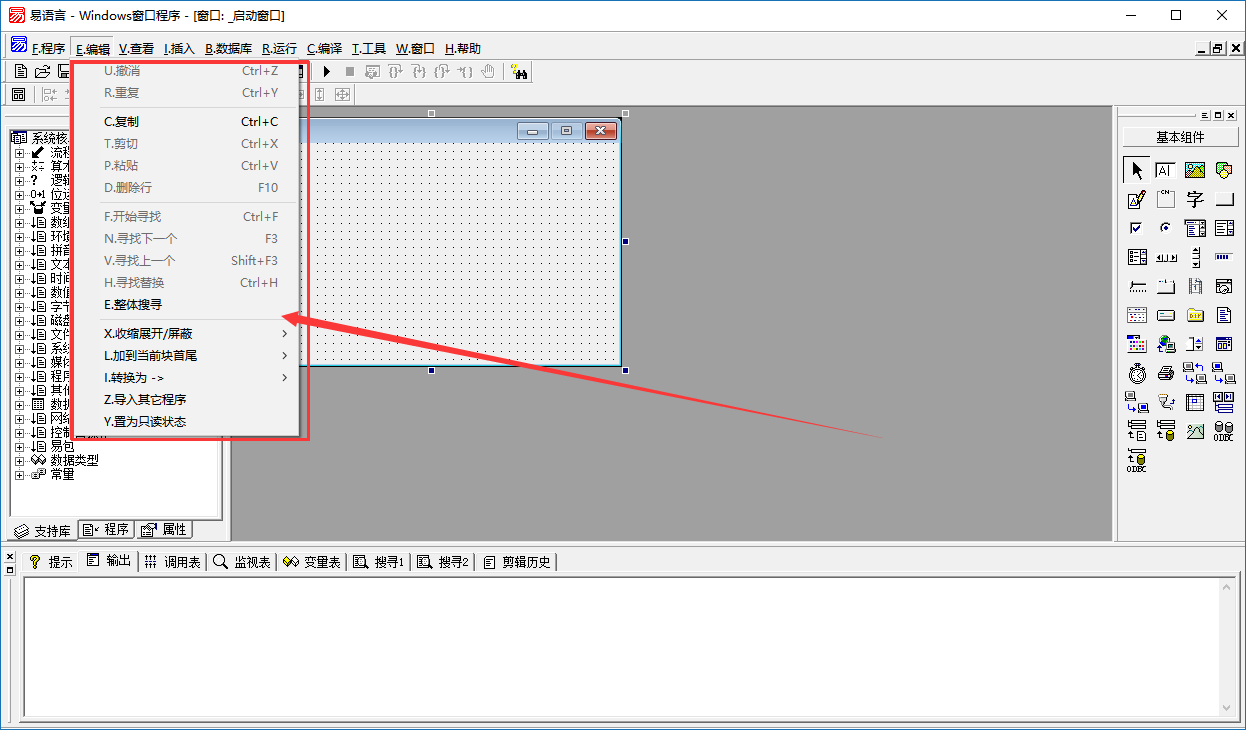Click the New file toolbar icon
1246x730 pixels.
pos(20,72)
